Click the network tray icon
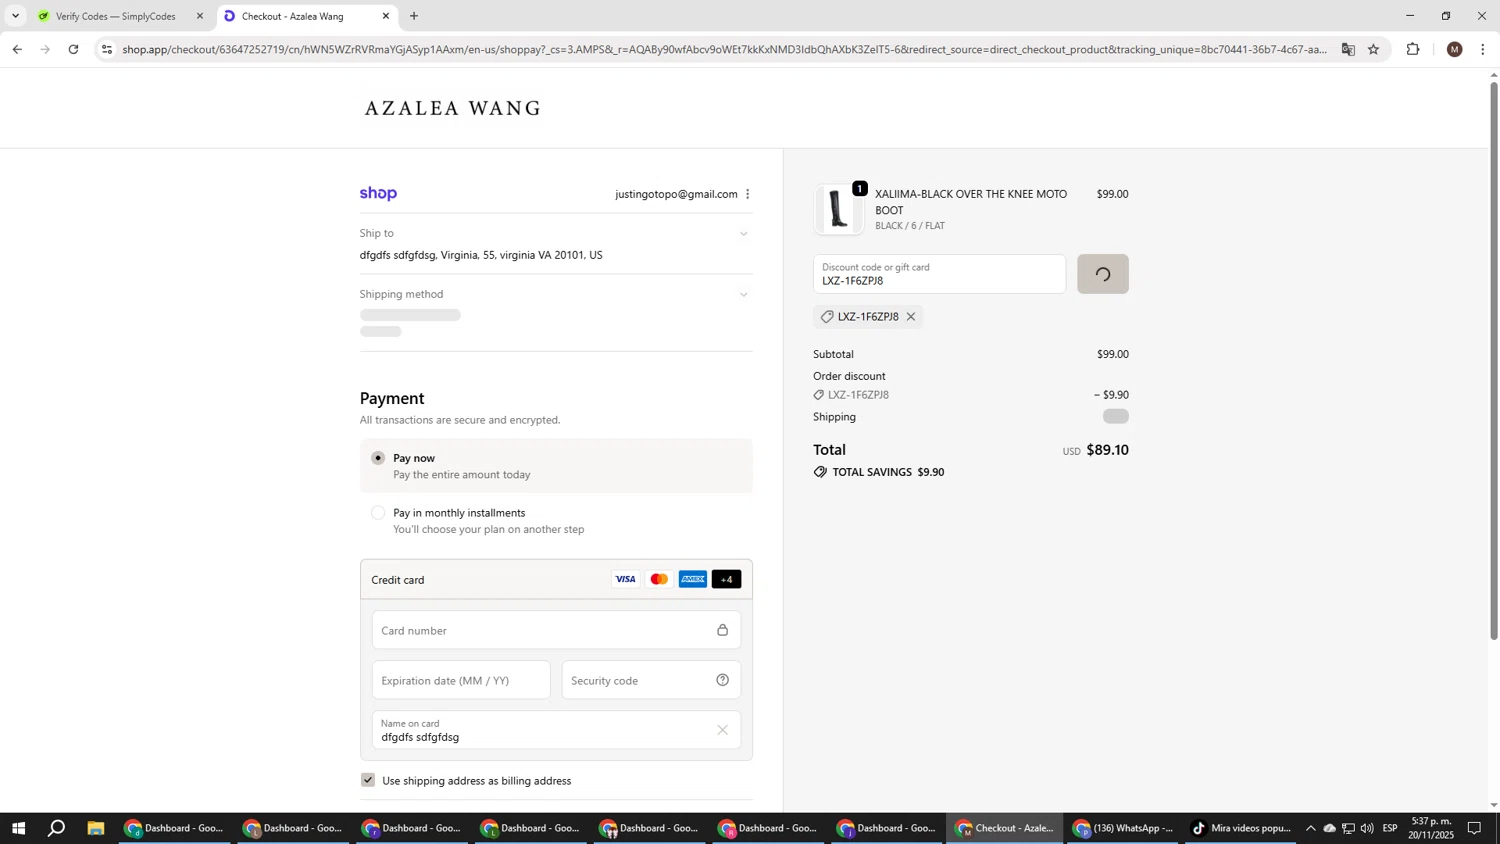This screenshot has width=1500, height=844. click(x=1348, y=828)
